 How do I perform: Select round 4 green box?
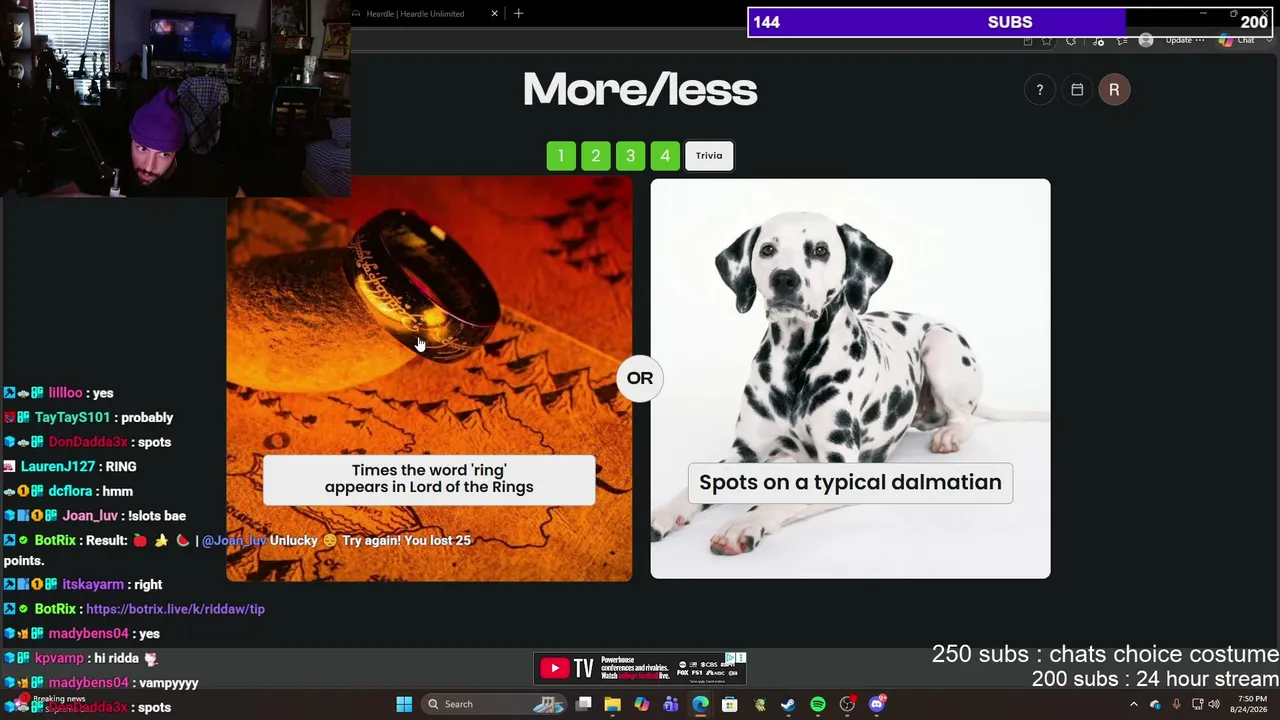(665, 156)
